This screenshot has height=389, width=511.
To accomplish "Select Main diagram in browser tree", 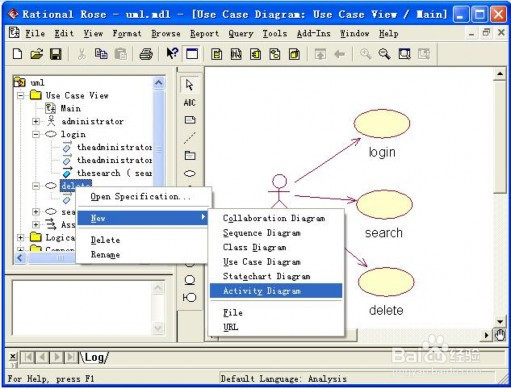I will tap(70, 109).
